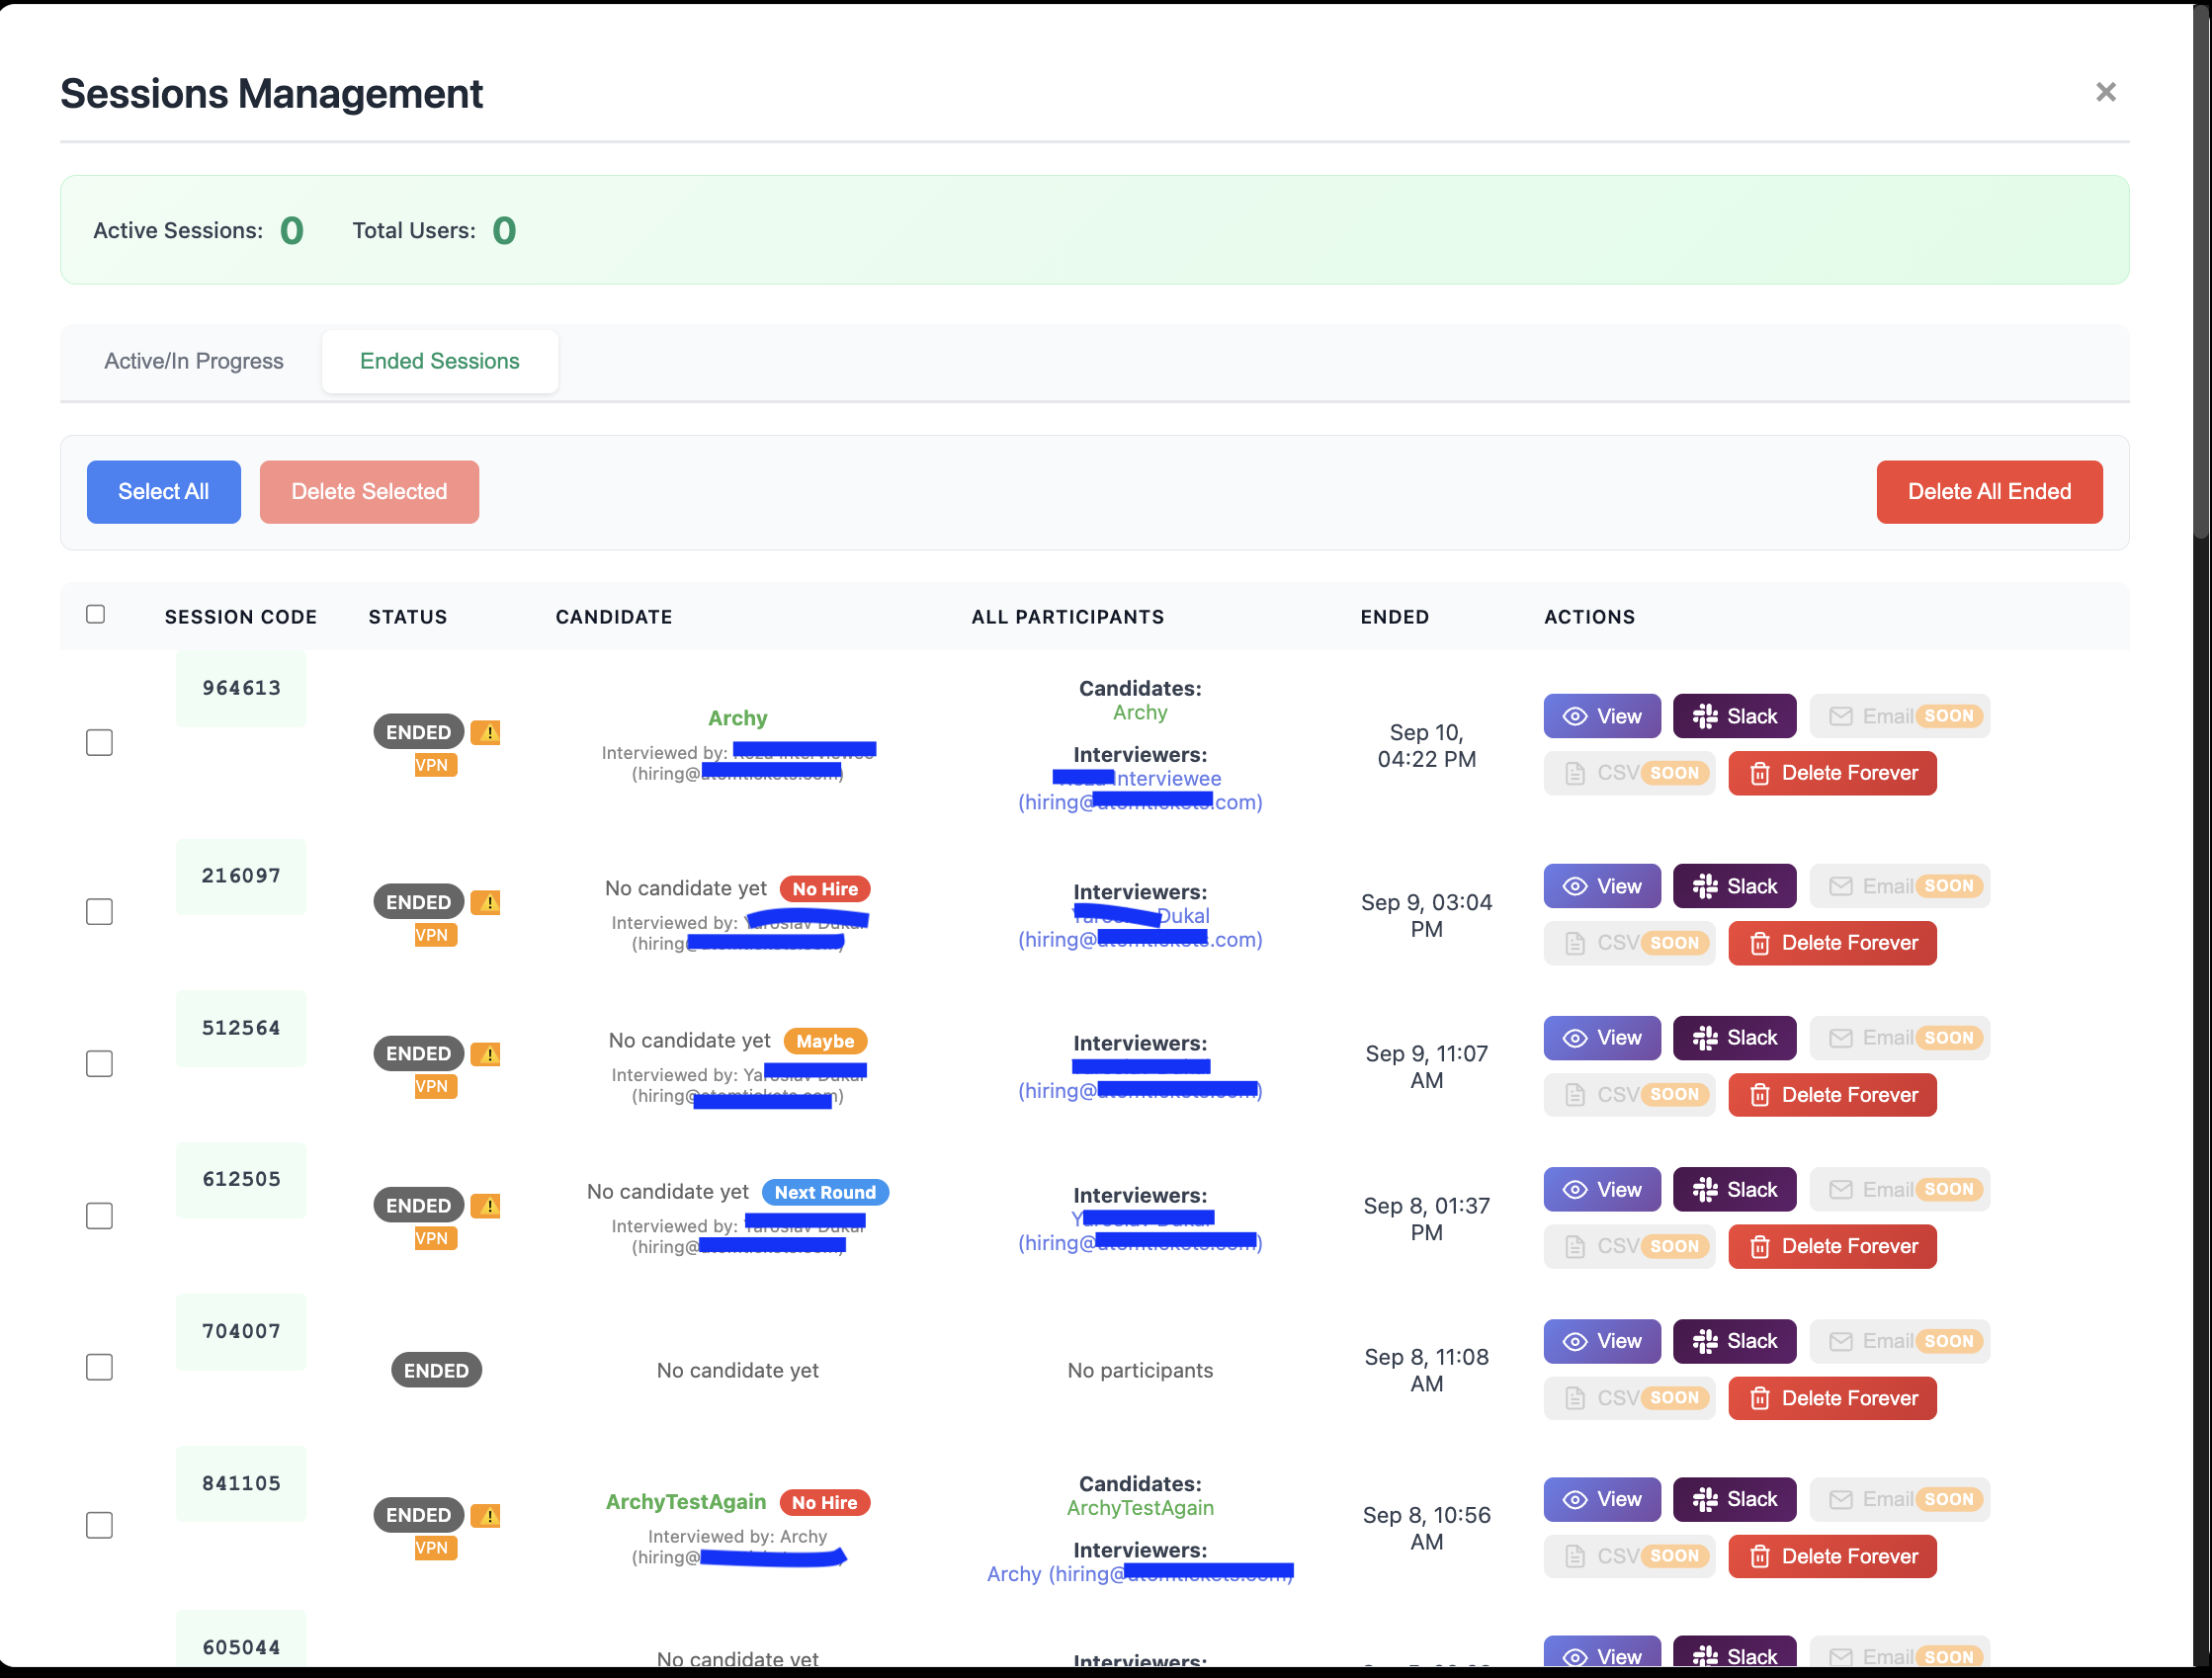The width and height of the screenshot is (2212, 1678).
Task: Click the Maybe badge on session 512564
Action: (825, 1041)
